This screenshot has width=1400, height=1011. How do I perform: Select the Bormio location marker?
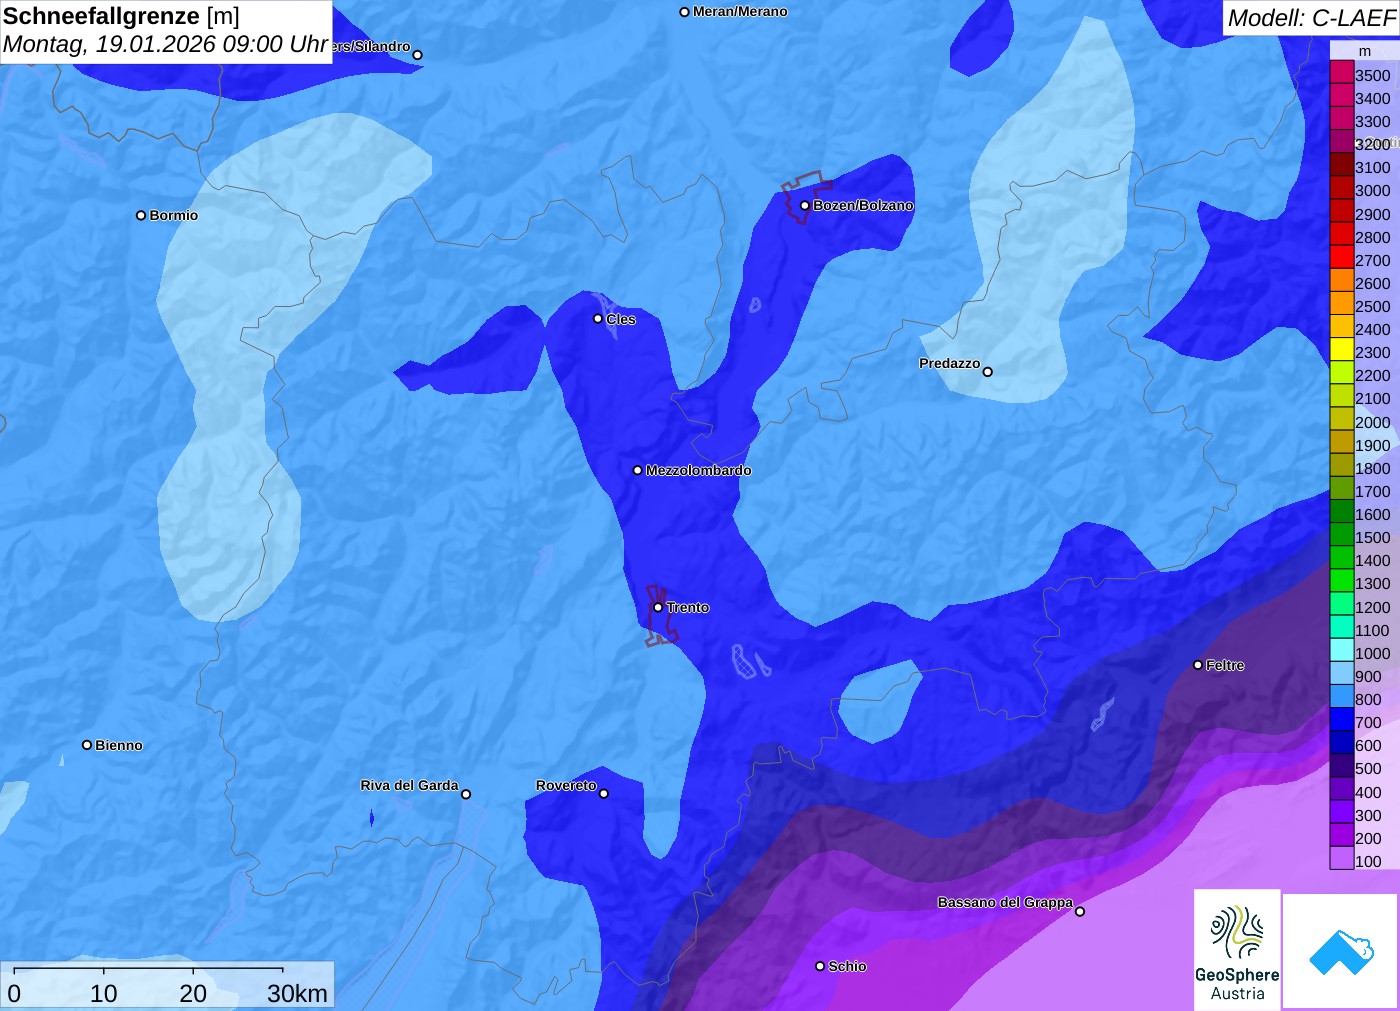[x=141, y=215]
